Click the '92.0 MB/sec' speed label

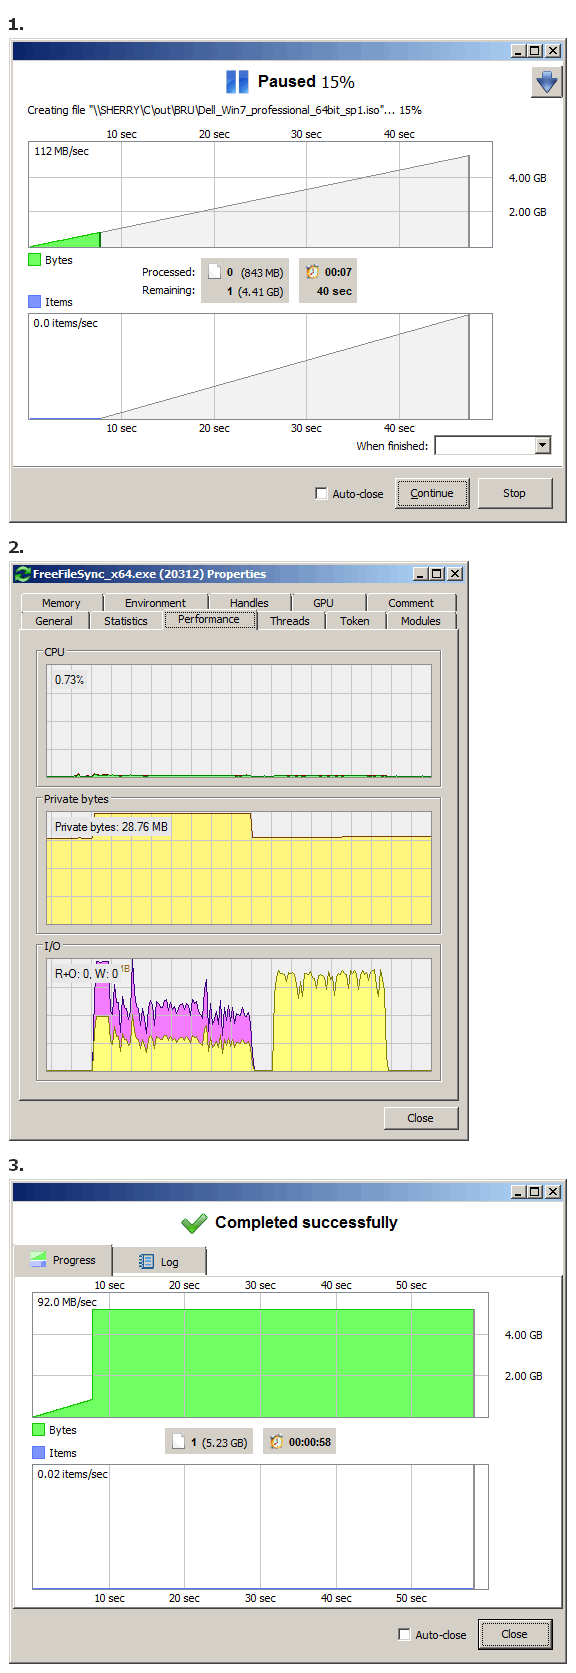coord(67,1302)
